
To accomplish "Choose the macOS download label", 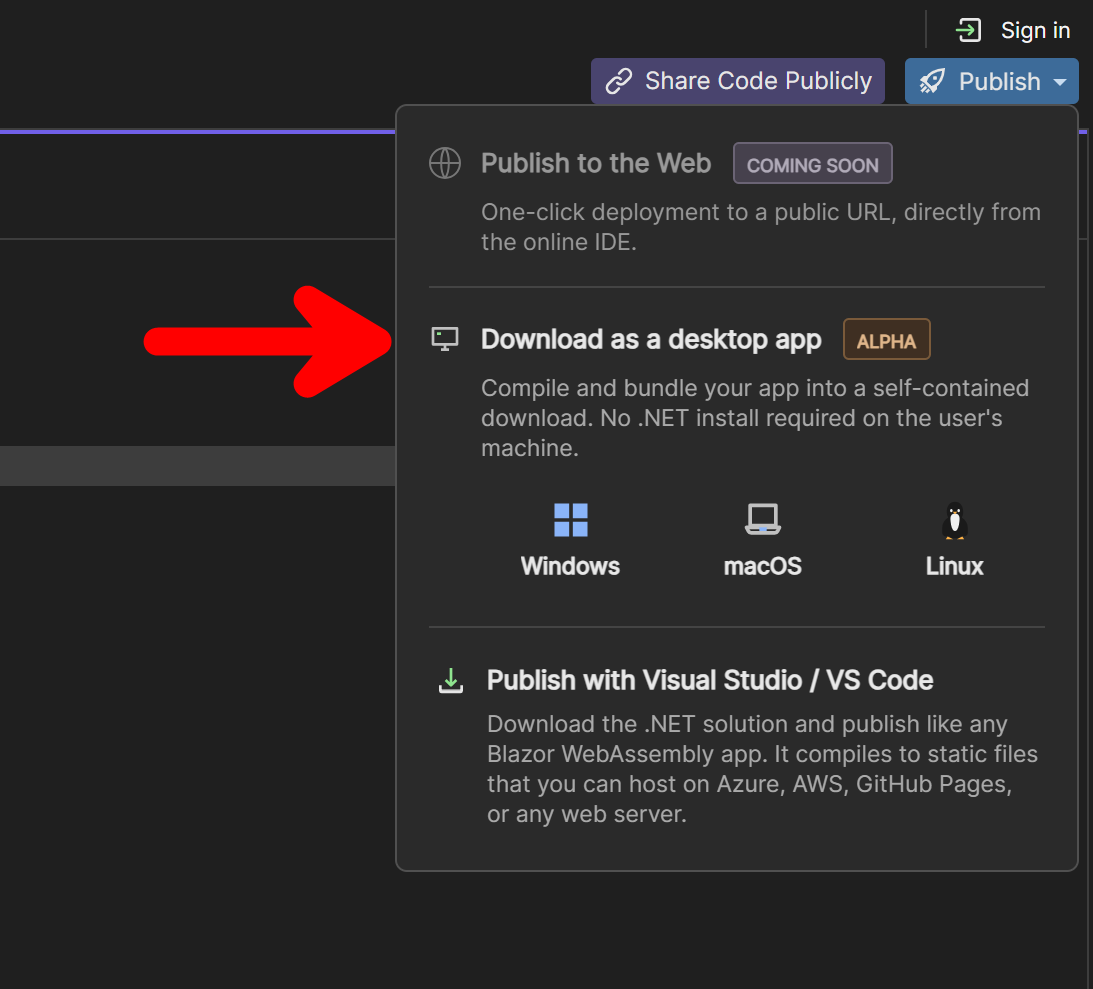I will 763,566.
